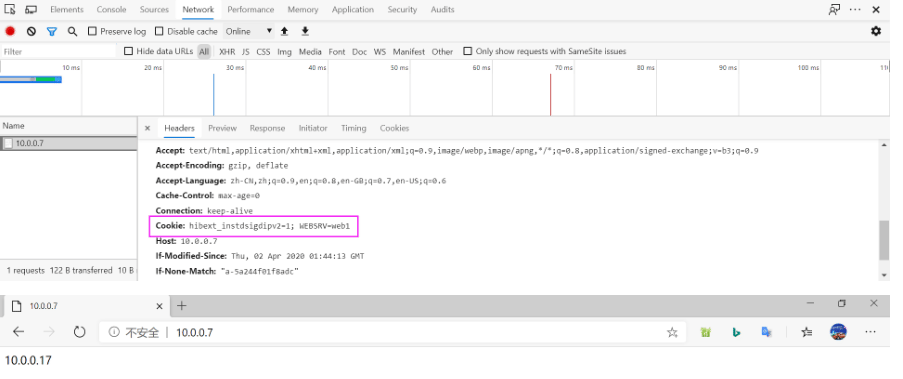Open a new browser tab
The image size is (903, 379).
click(x=181, y=306)
